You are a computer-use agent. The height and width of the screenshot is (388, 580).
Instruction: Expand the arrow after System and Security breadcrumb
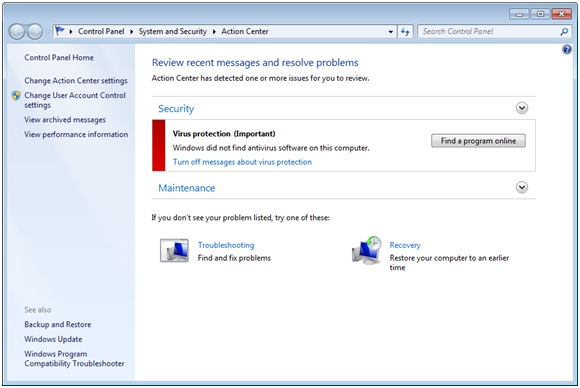(x=214, y=32)
